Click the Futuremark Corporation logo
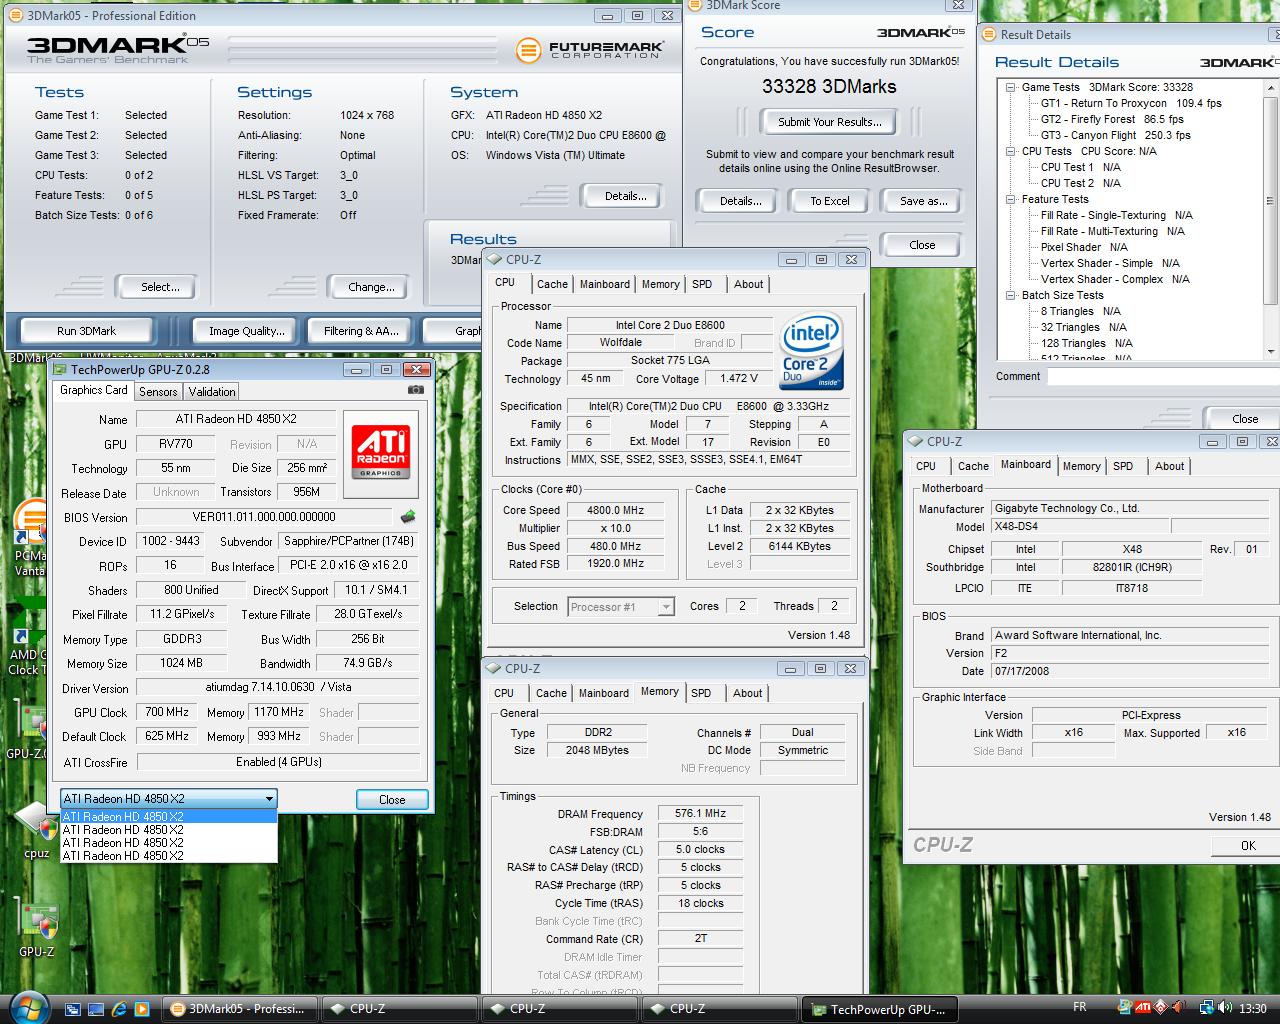 590,49
